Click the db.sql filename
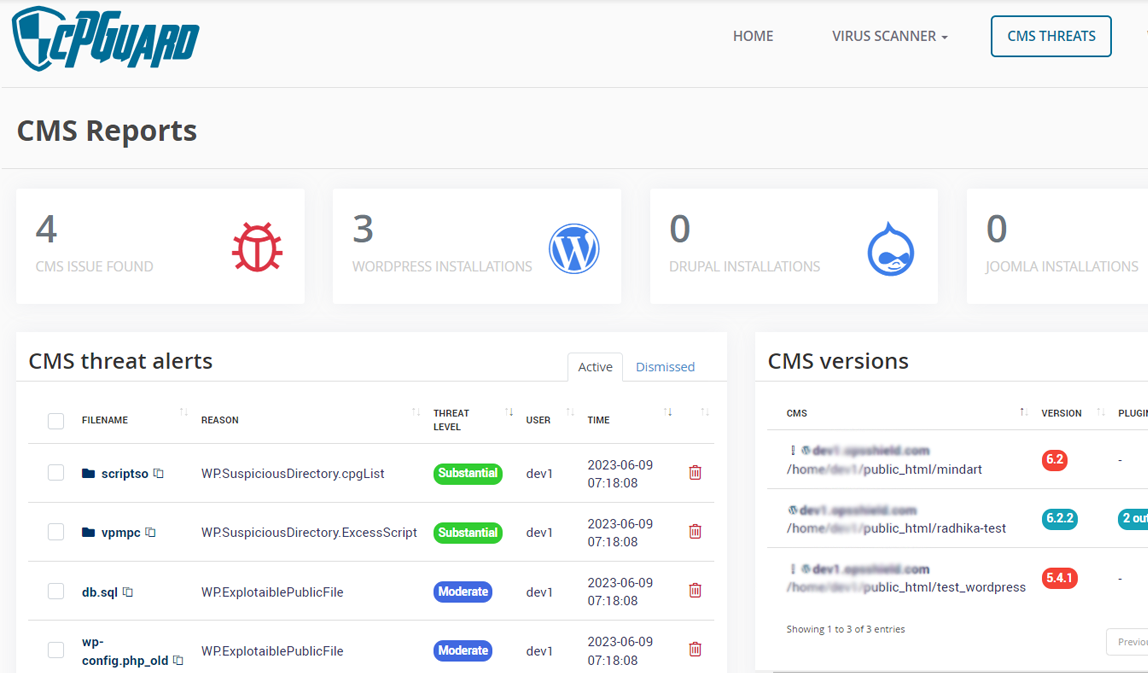 100,592
